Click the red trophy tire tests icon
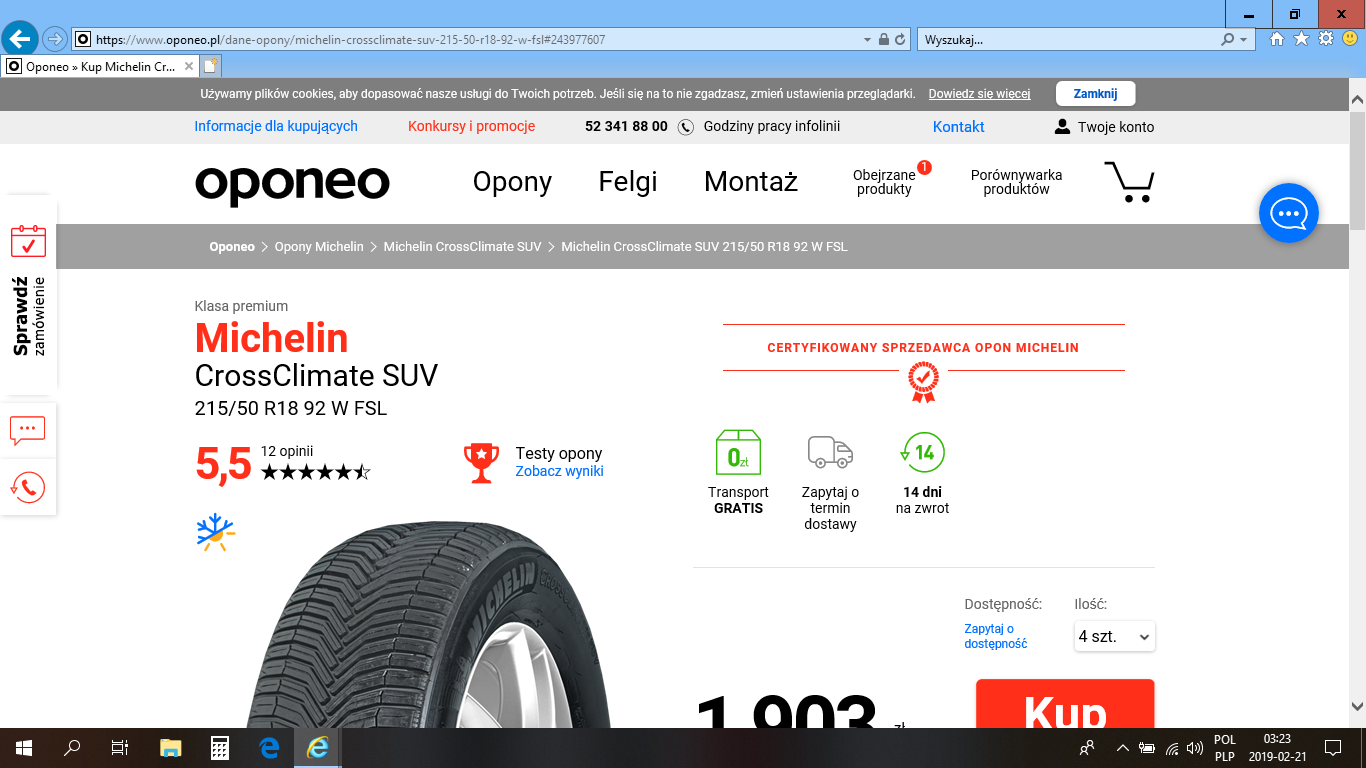1366x768 pixels. pyautogui.click(x=481, y=463)
